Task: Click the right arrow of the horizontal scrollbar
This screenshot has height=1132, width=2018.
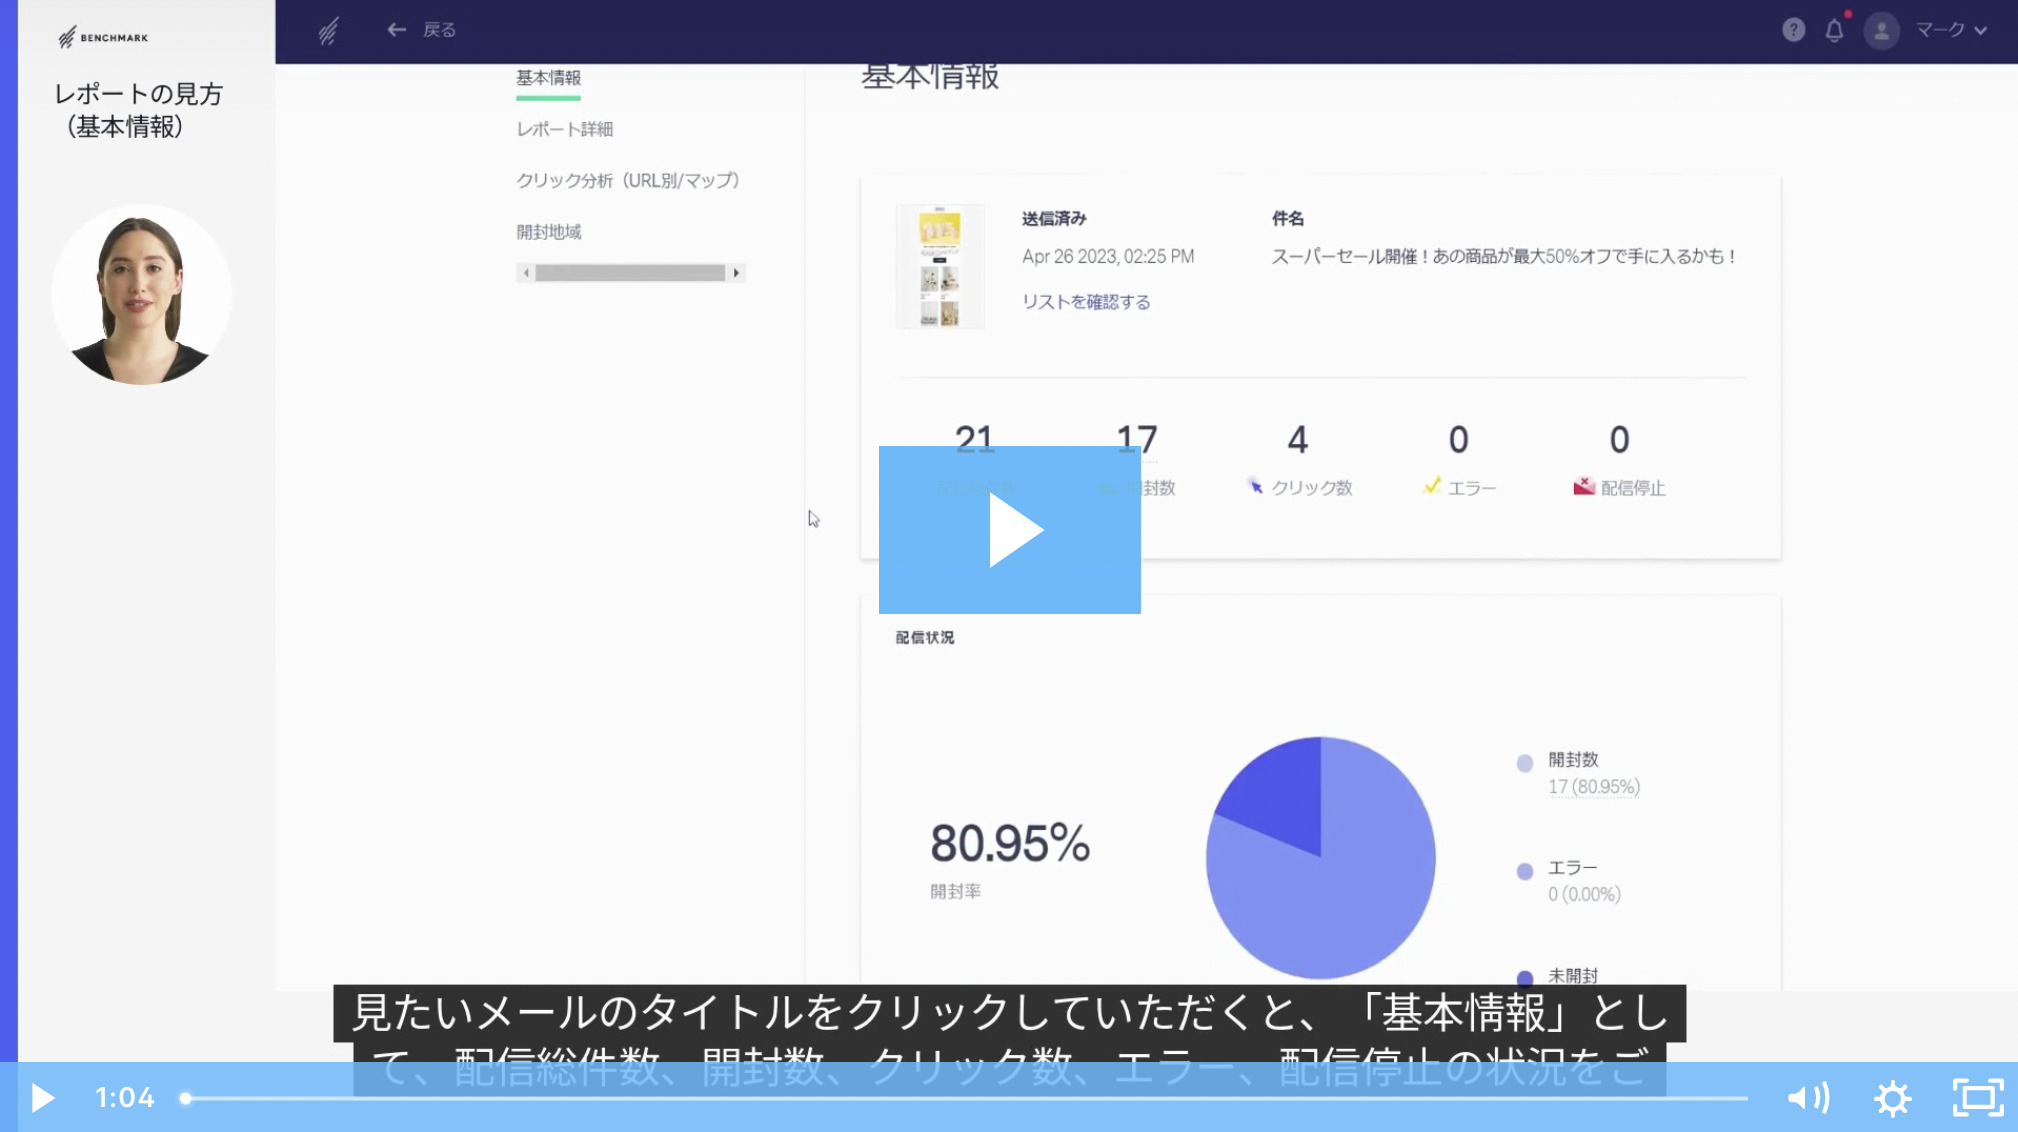Action: click(737, 273)
